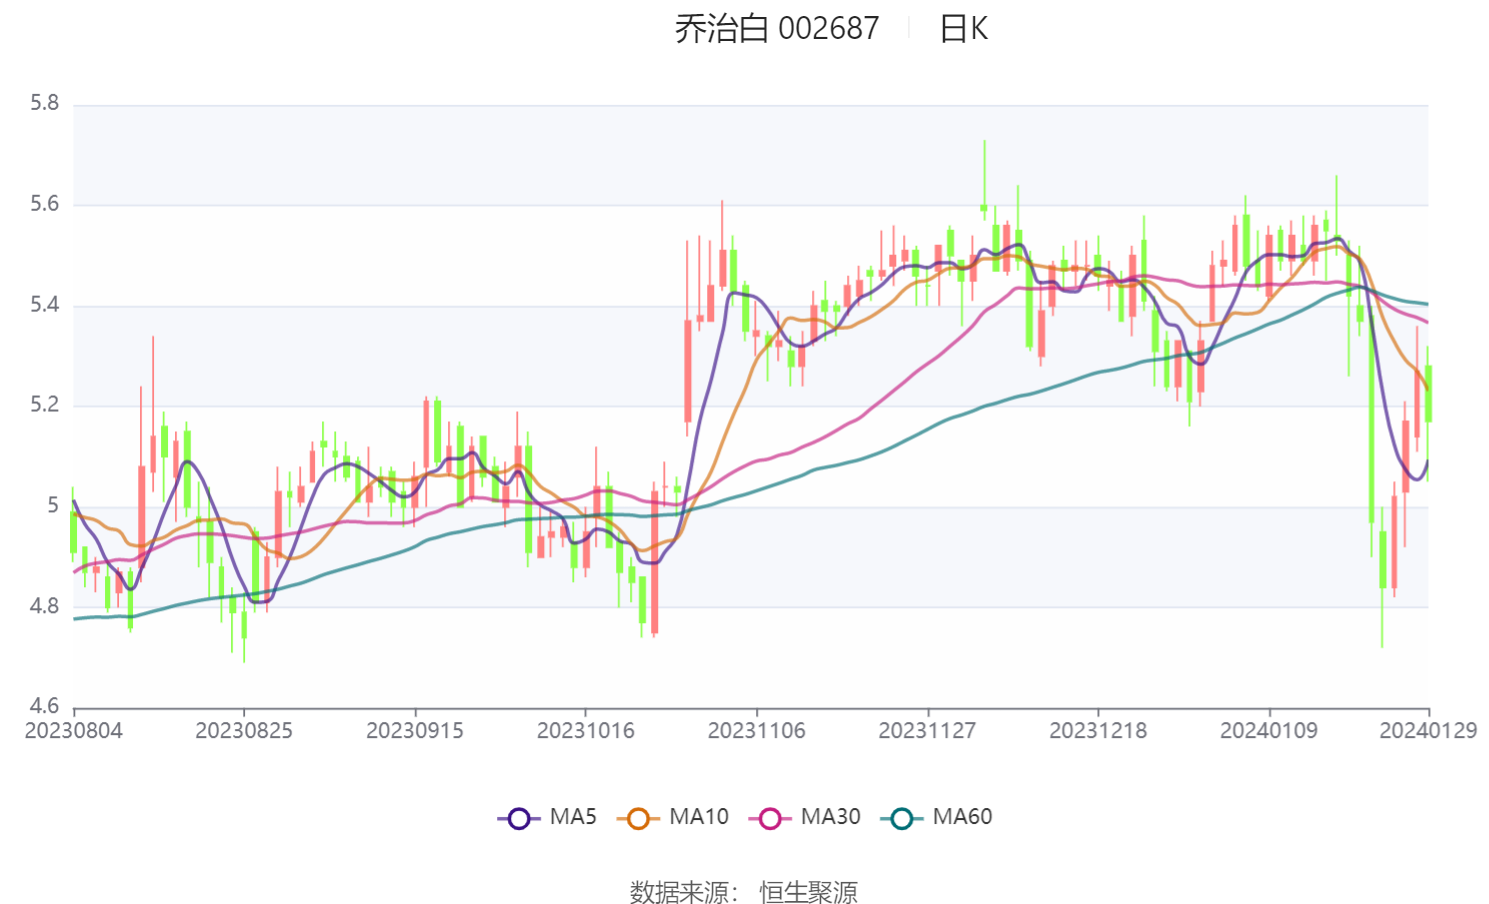
Task: Click y-axis value 5.8
Action: coord(45,103)
